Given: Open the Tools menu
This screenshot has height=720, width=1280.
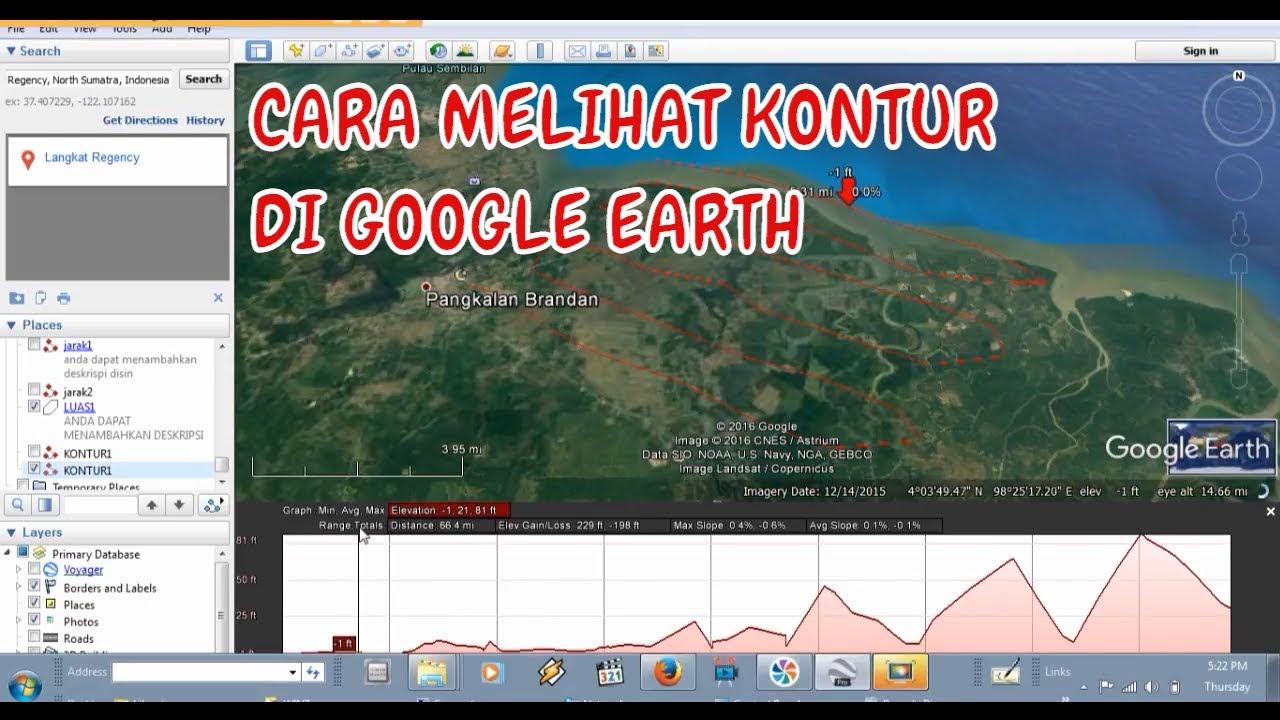Looking at the screenshot, I should (x=125, y=30).
